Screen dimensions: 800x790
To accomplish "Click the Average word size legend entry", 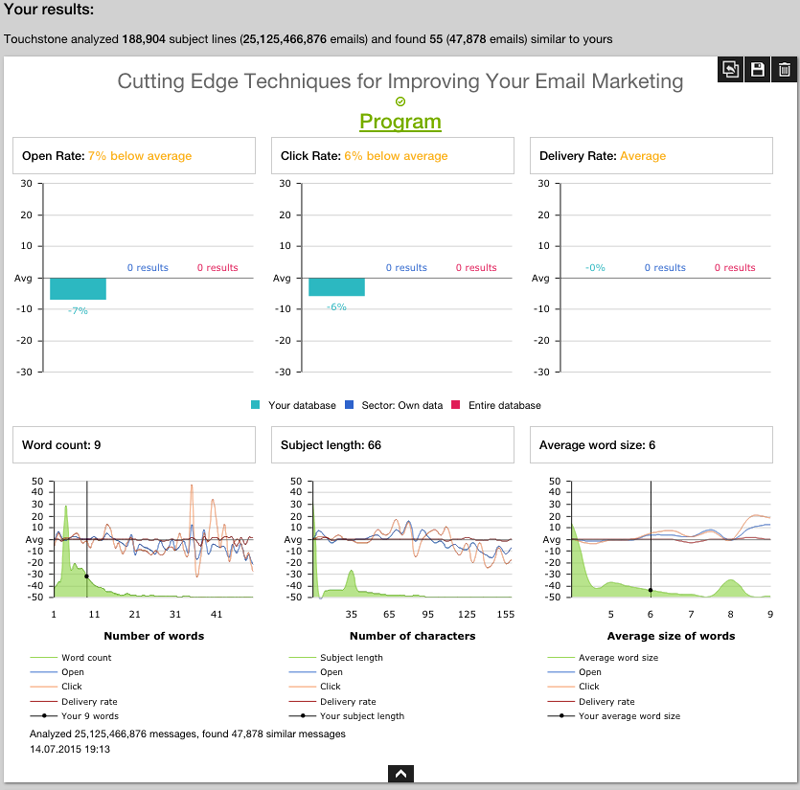I will (x=603, y=657).
